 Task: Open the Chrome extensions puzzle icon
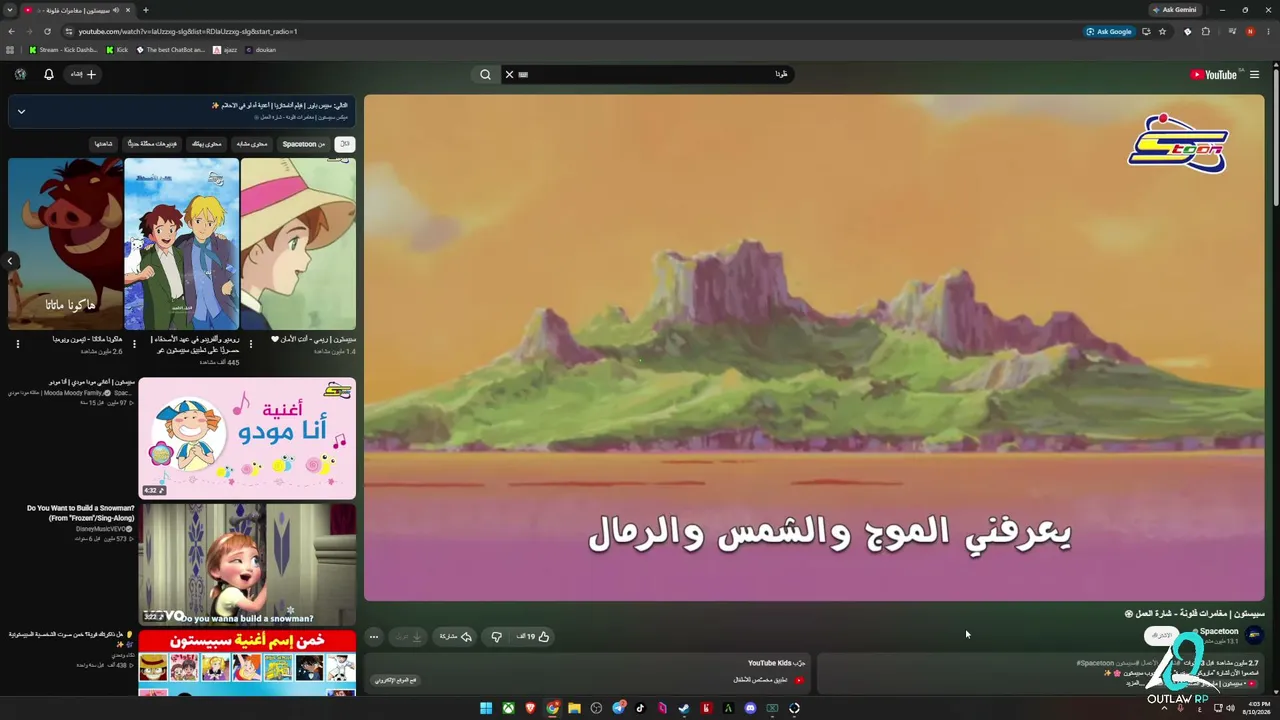coord(1206,31)
